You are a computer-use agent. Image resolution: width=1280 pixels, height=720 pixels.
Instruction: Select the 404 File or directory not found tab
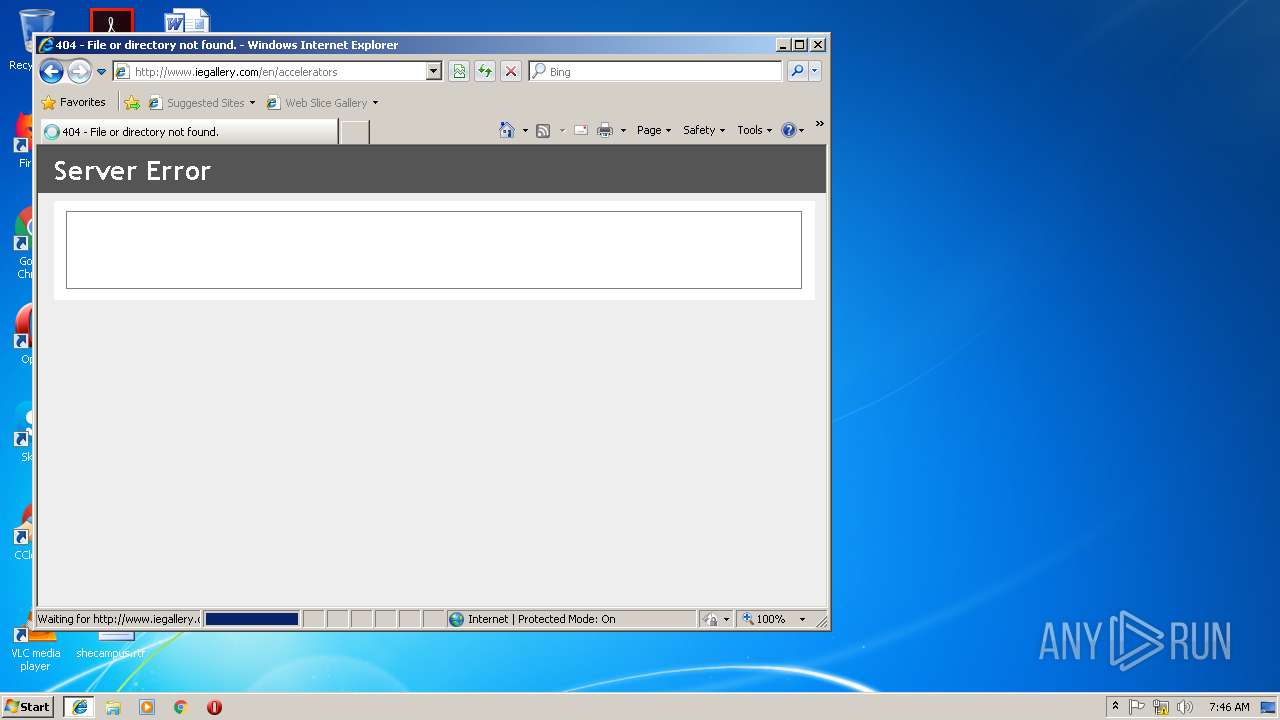coord(188,131)
